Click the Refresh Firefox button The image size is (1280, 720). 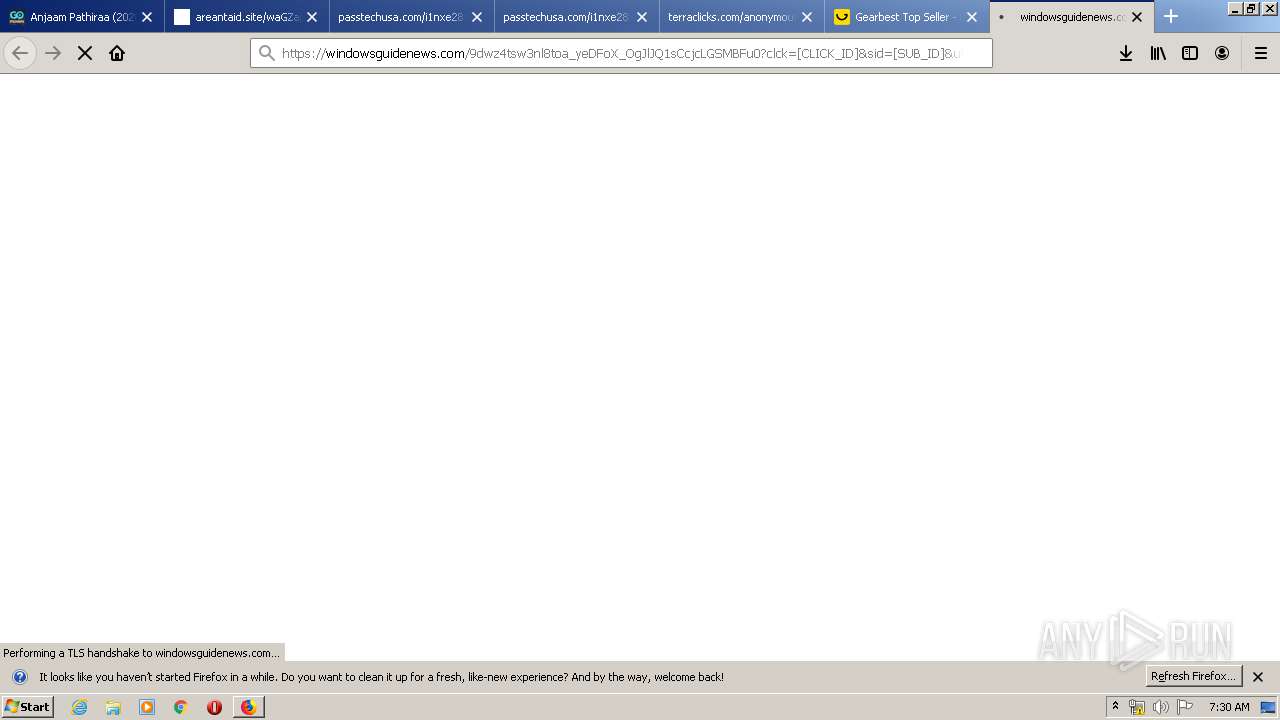(1194, 677)
